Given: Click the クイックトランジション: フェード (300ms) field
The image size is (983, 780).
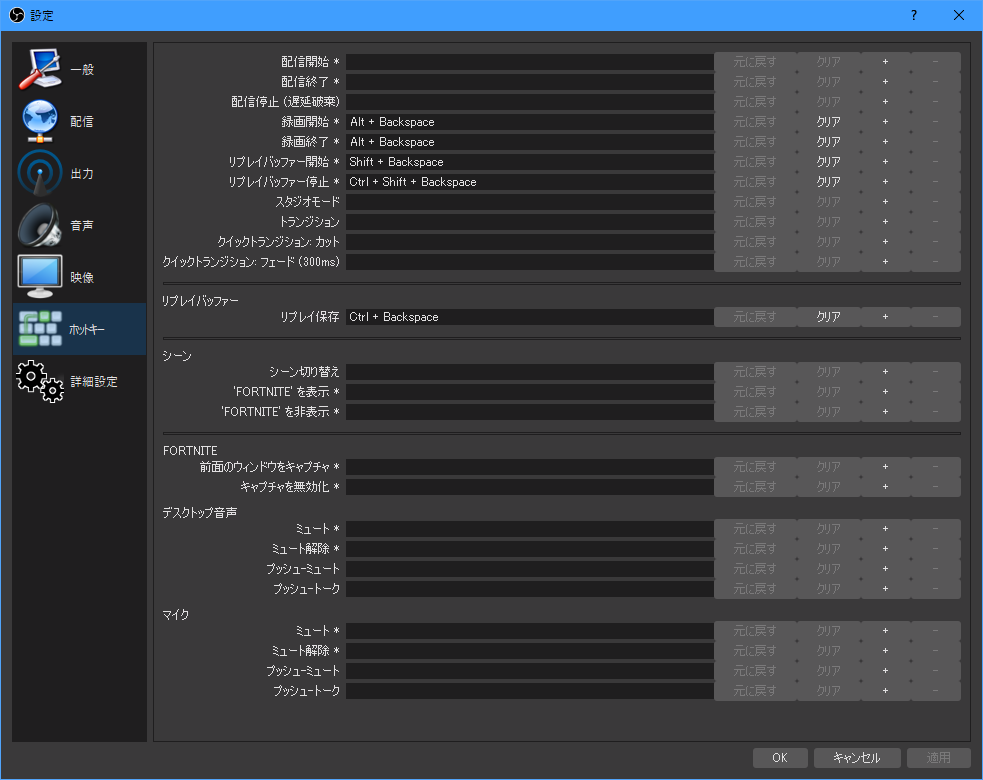Looking at the screenshot, I should point(530,261).
